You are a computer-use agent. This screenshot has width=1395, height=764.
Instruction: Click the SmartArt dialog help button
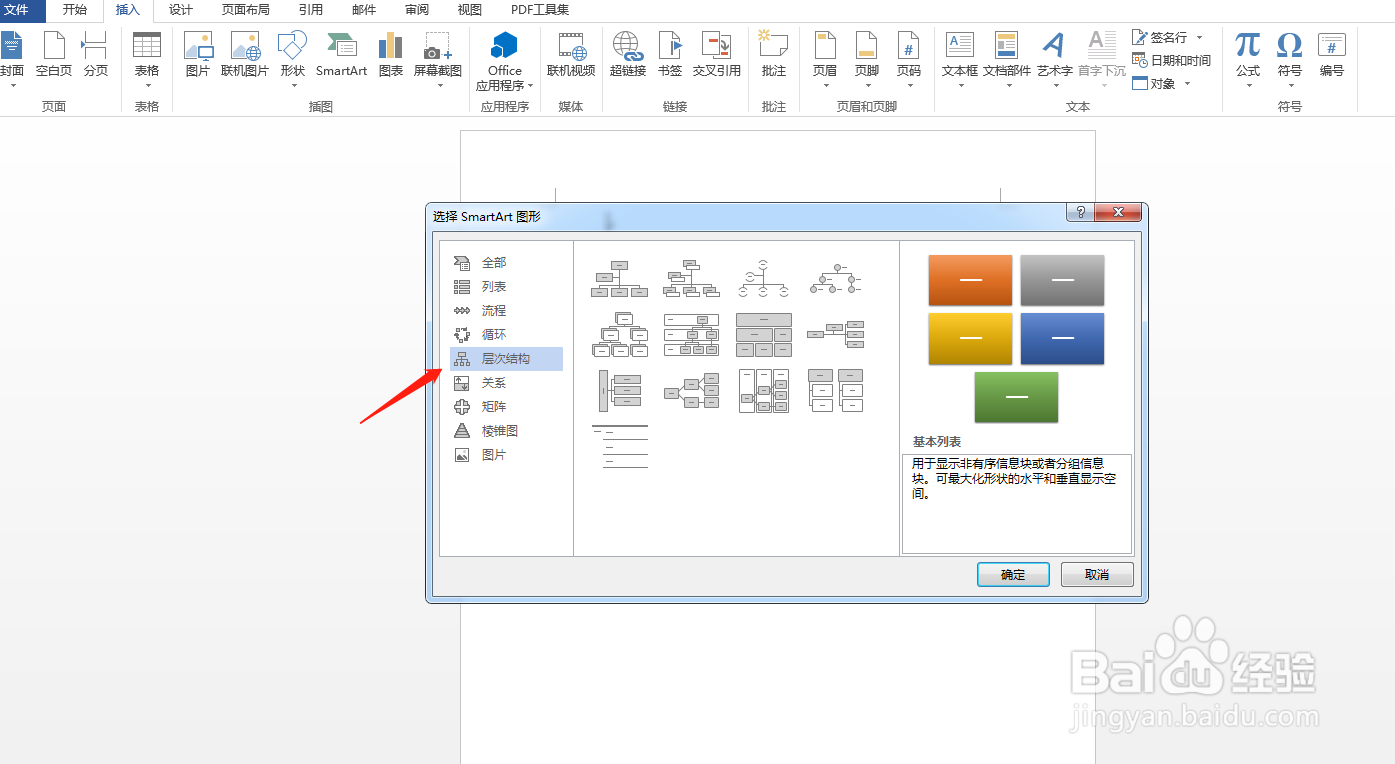point(1079,212)
